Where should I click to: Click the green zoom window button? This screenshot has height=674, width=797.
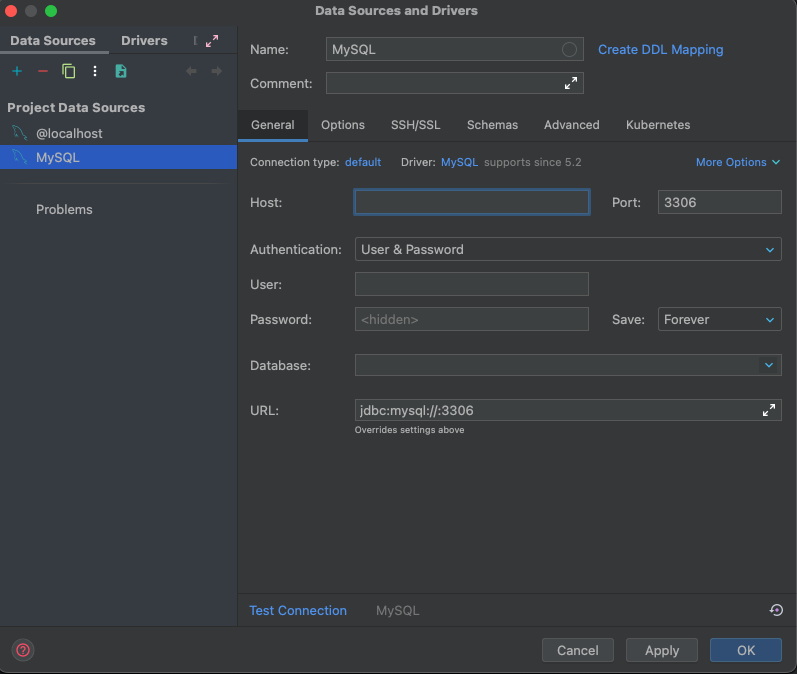click(51, 11)
